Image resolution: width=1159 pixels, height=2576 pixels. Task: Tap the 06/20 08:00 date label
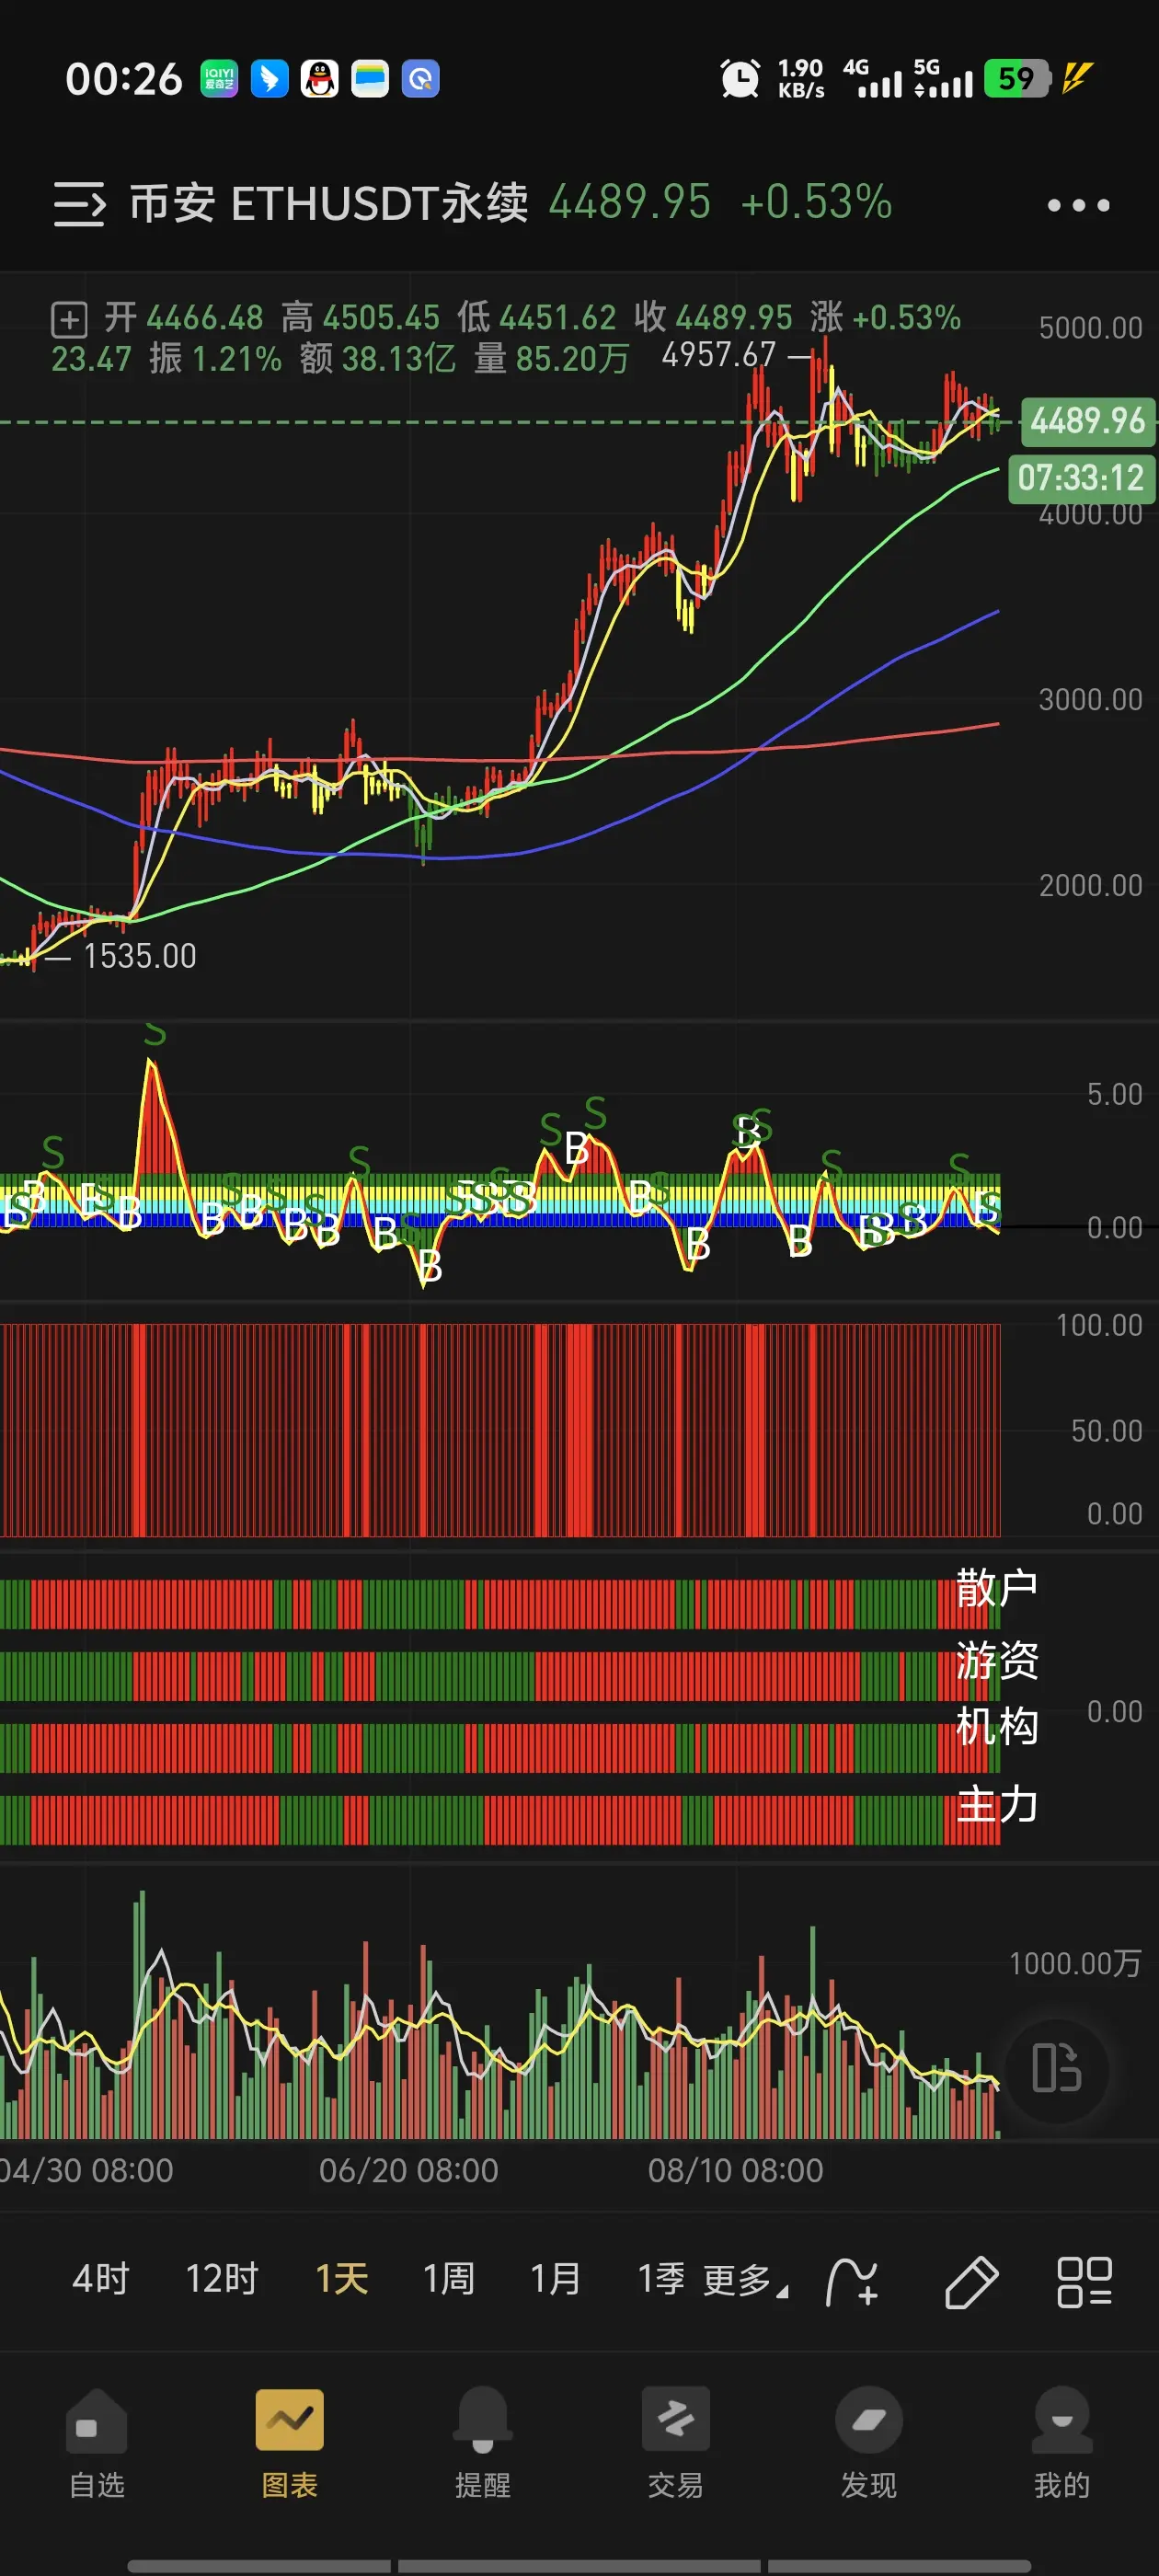click(408, 2170)
